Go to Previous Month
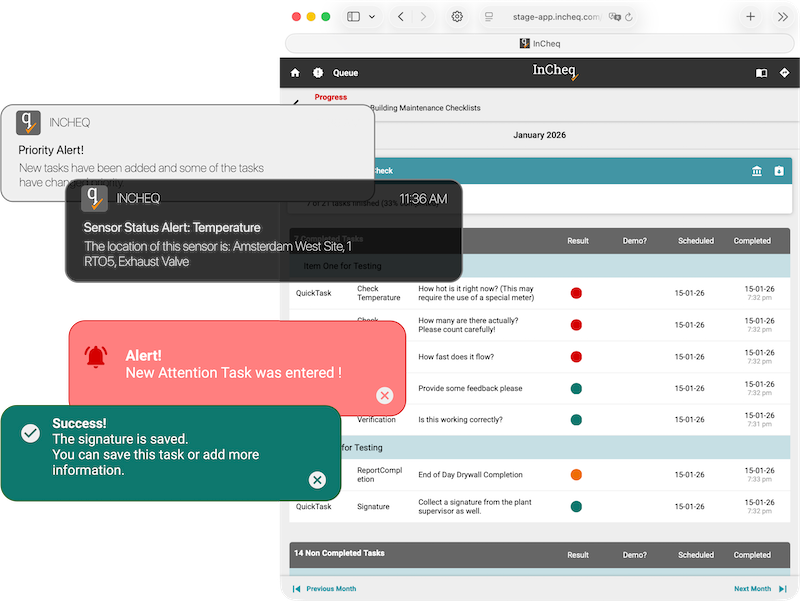The width and height of the screenshot is (800, 601). [331, 589]
